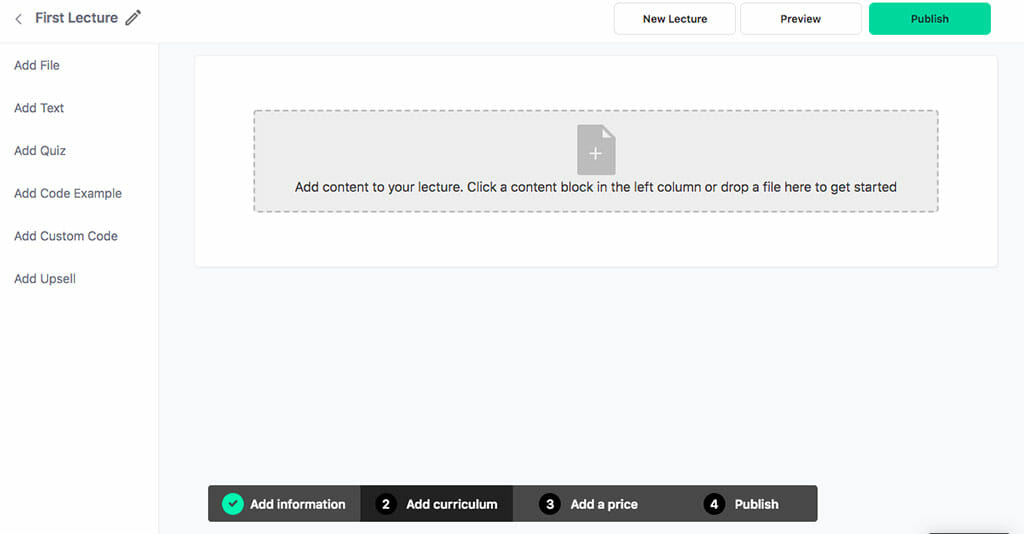Go to Add a price step

coord(588,503)
